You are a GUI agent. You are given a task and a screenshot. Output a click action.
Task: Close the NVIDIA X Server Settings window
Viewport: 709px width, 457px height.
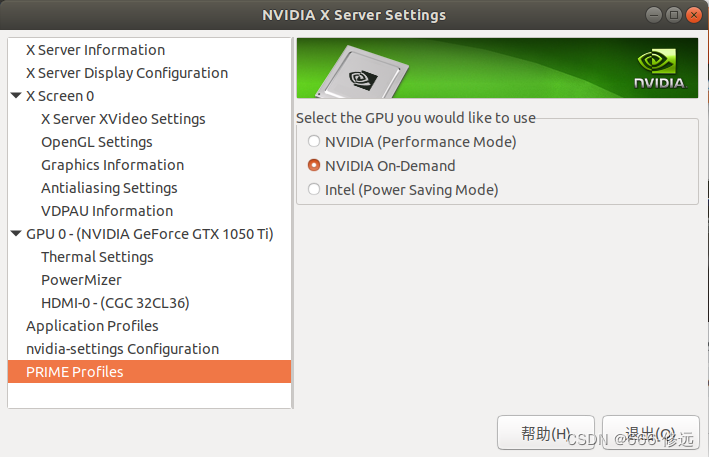(694, 15)
